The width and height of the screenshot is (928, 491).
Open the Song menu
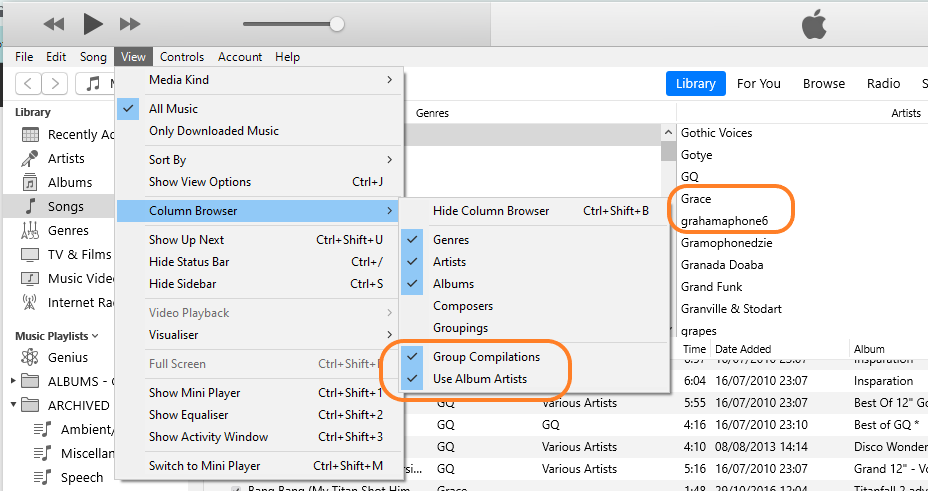93,57
